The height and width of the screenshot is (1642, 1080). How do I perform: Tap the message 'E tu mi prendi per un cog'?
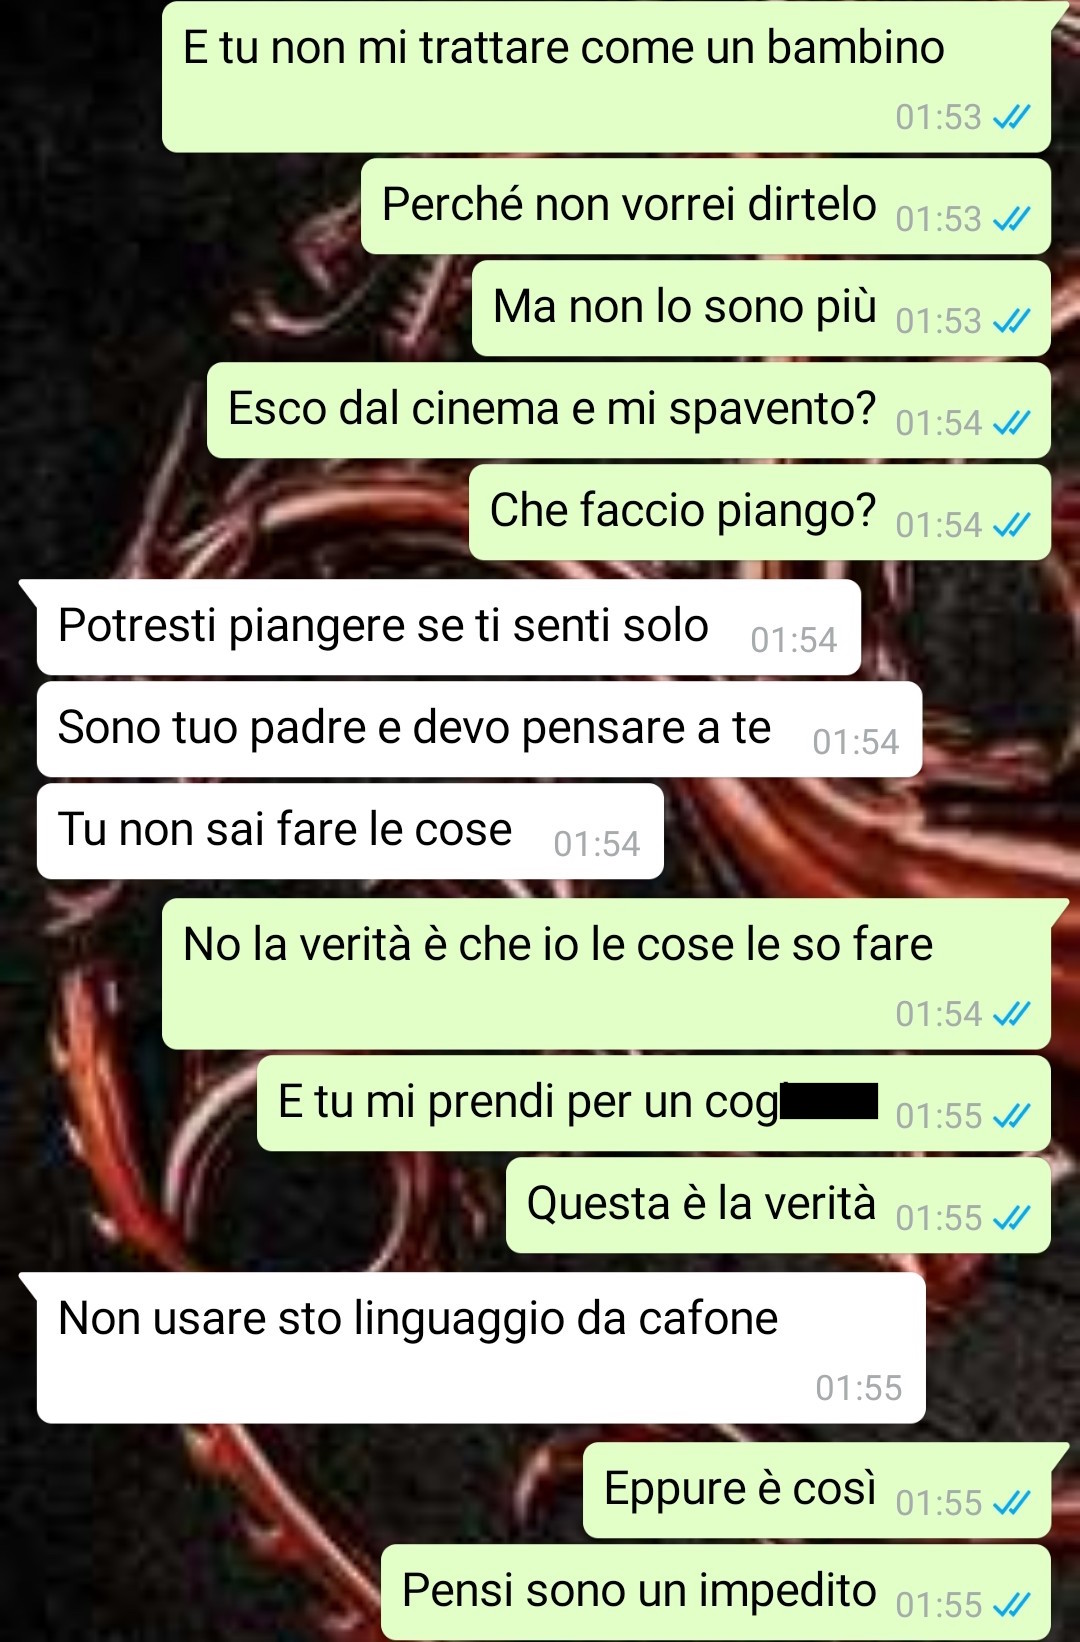click(653, 1103)
